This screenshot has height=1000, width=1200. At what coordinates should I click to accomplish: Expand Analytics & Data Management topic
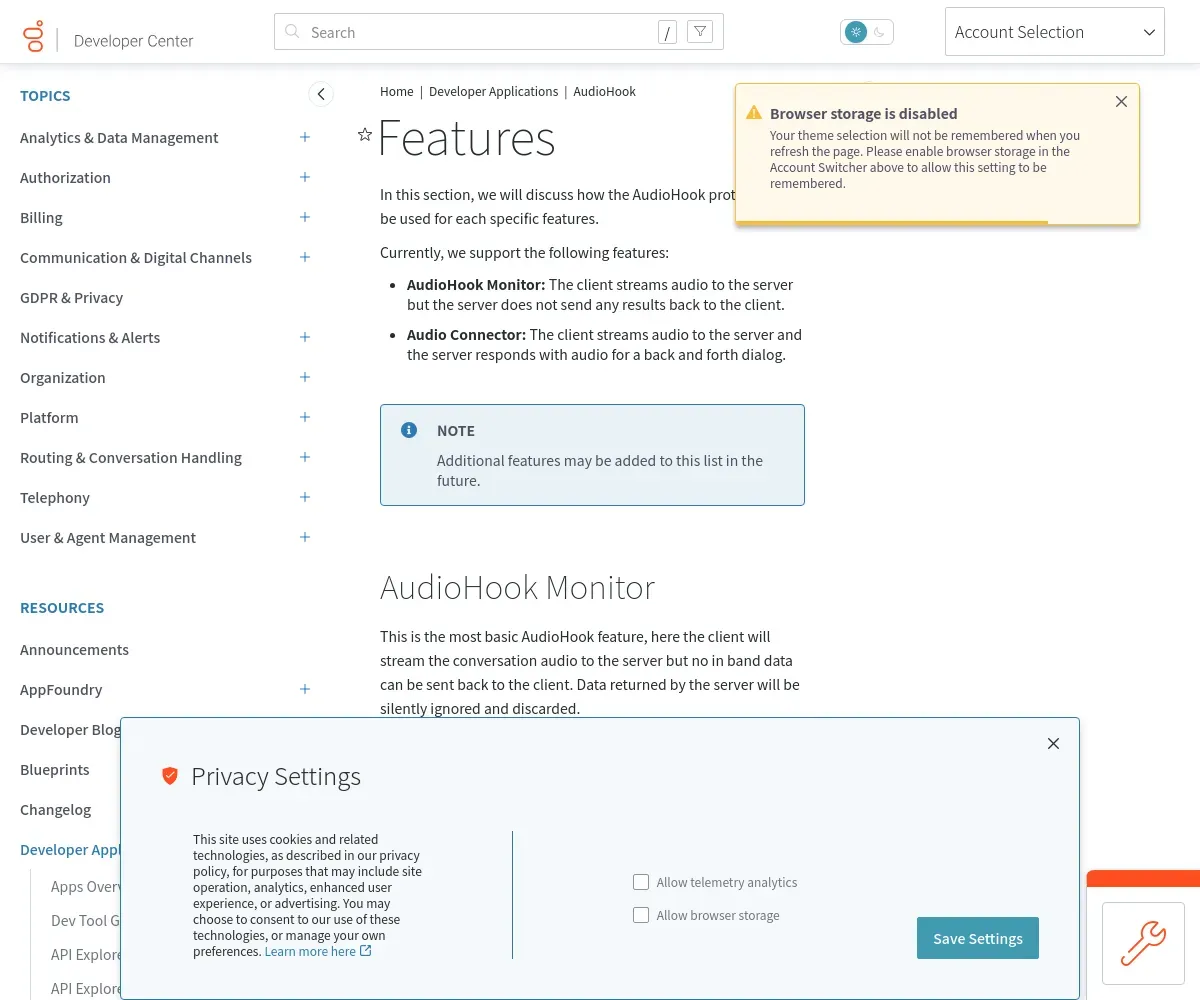pyautogui.click(x=305, y=137)
